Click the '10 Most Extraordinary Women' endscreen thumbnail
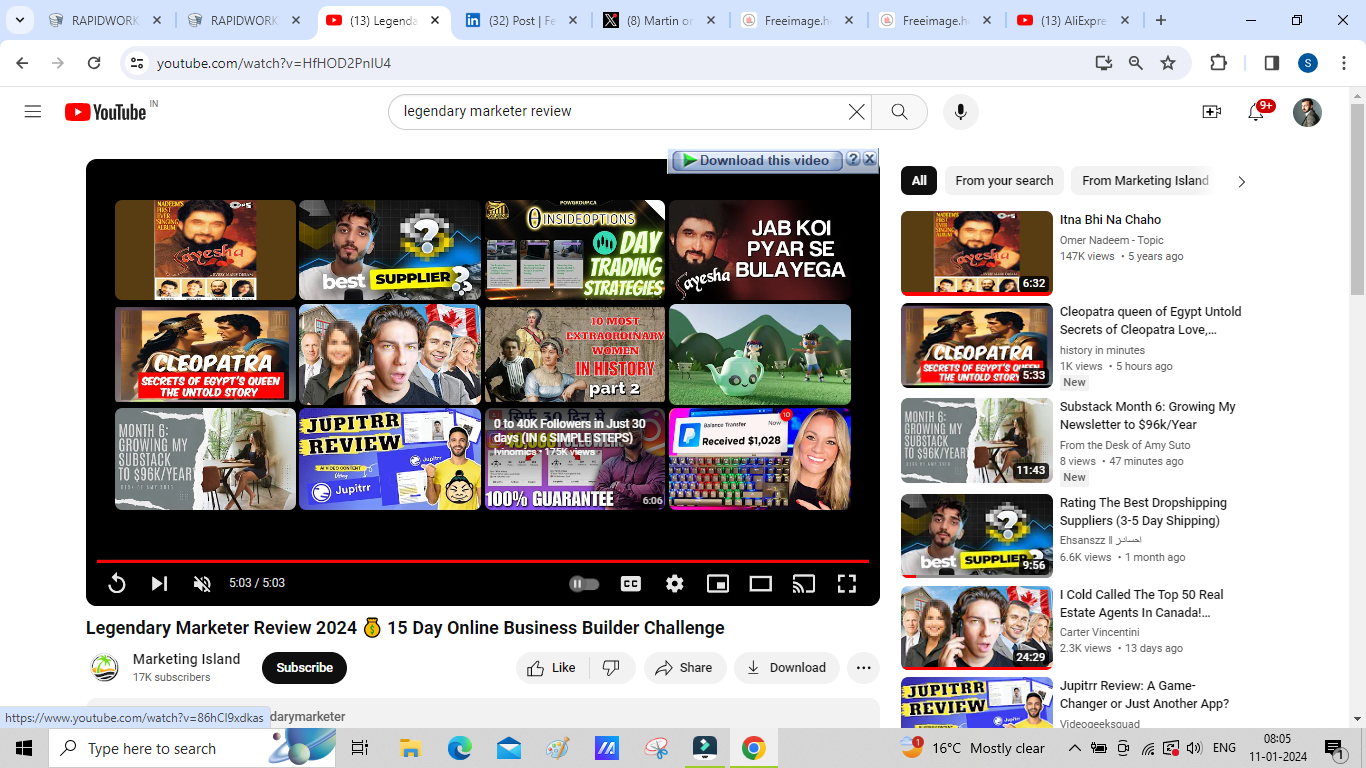The width and height of the screenshot is (1366, 768). [575, 354]
